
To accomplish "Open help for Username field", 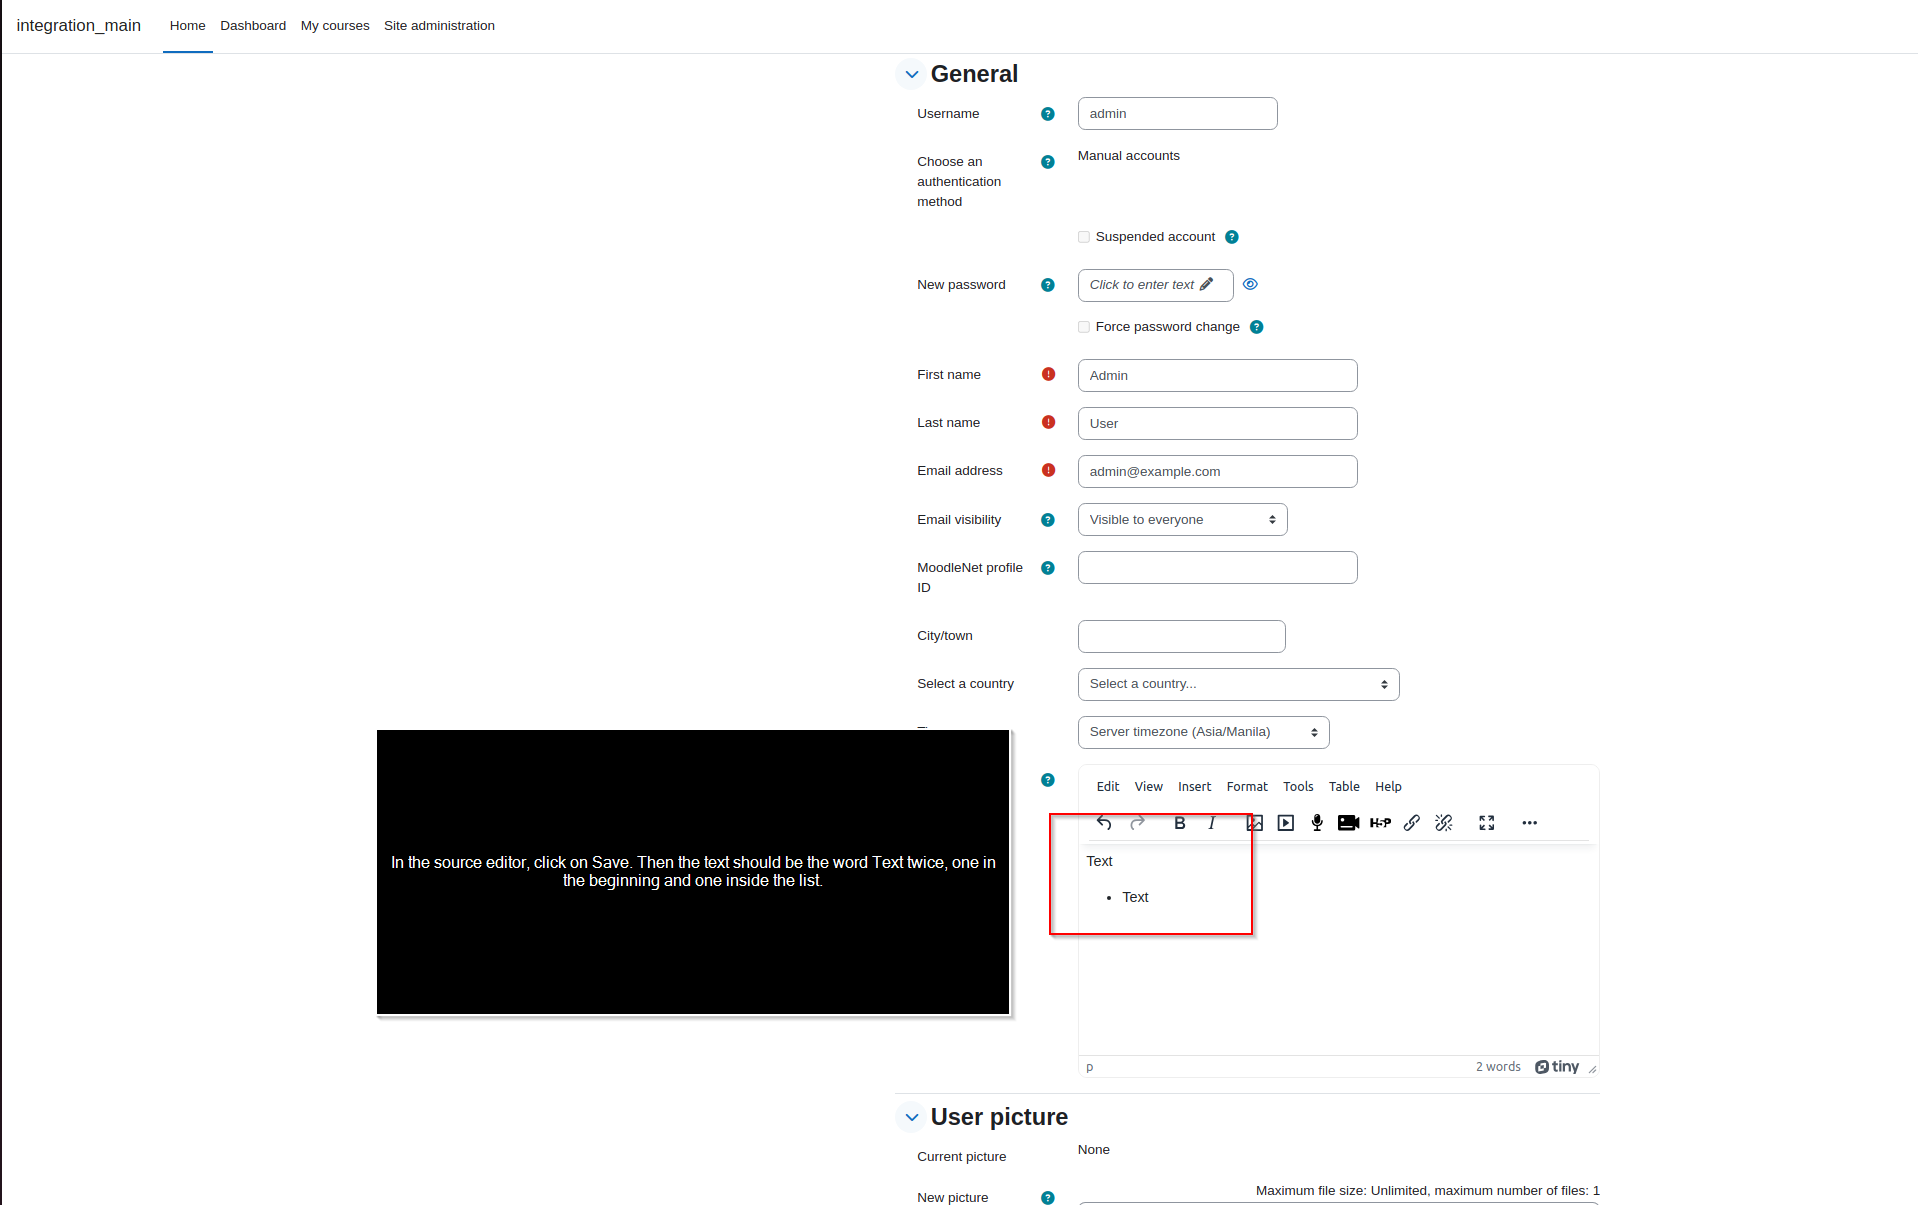I will (x=1048, y=114).
